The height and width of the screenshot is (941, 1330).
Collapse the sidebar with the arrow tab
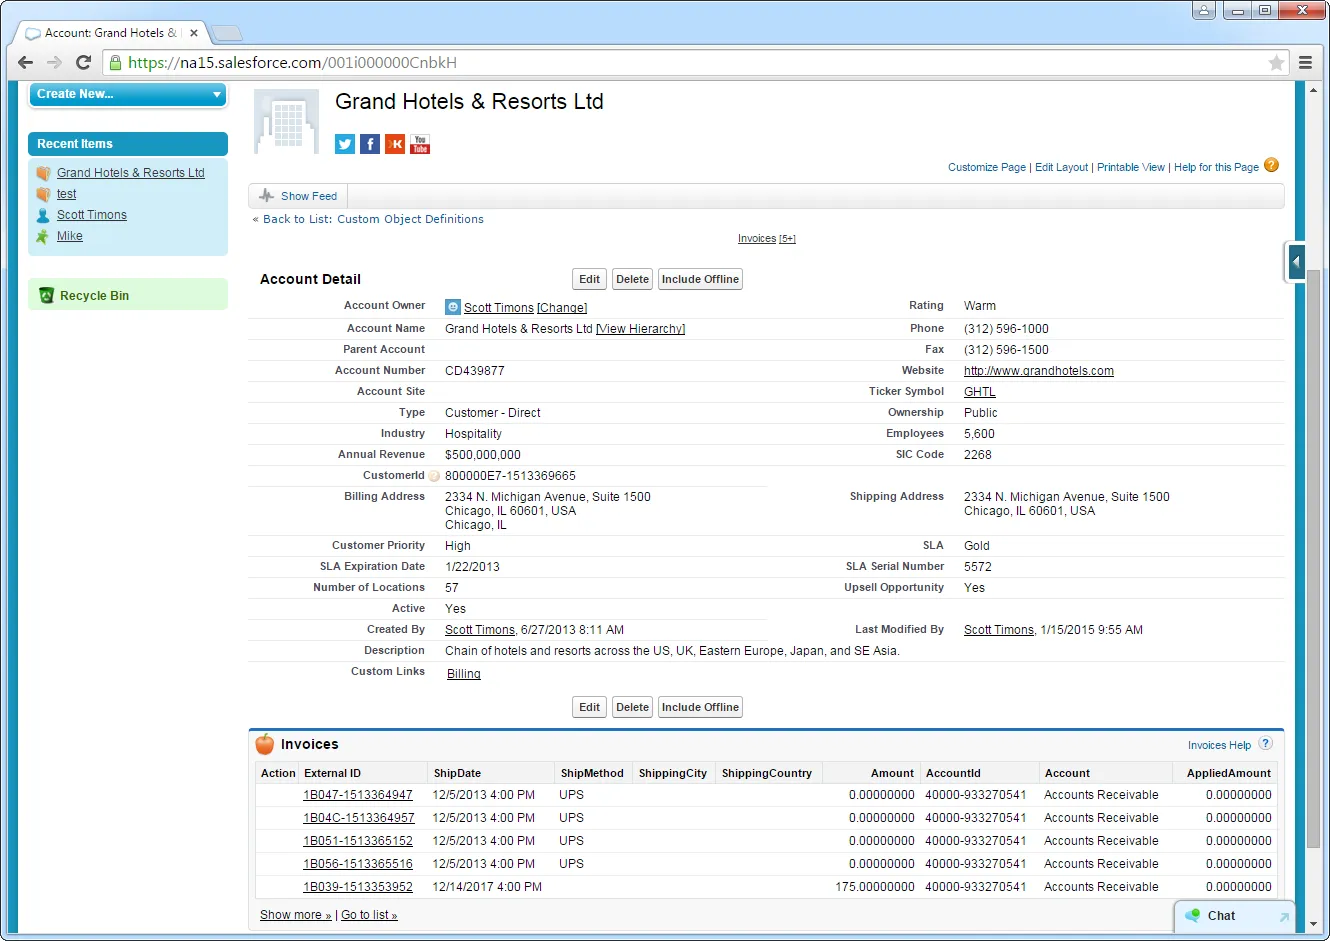coord(1296,262)
